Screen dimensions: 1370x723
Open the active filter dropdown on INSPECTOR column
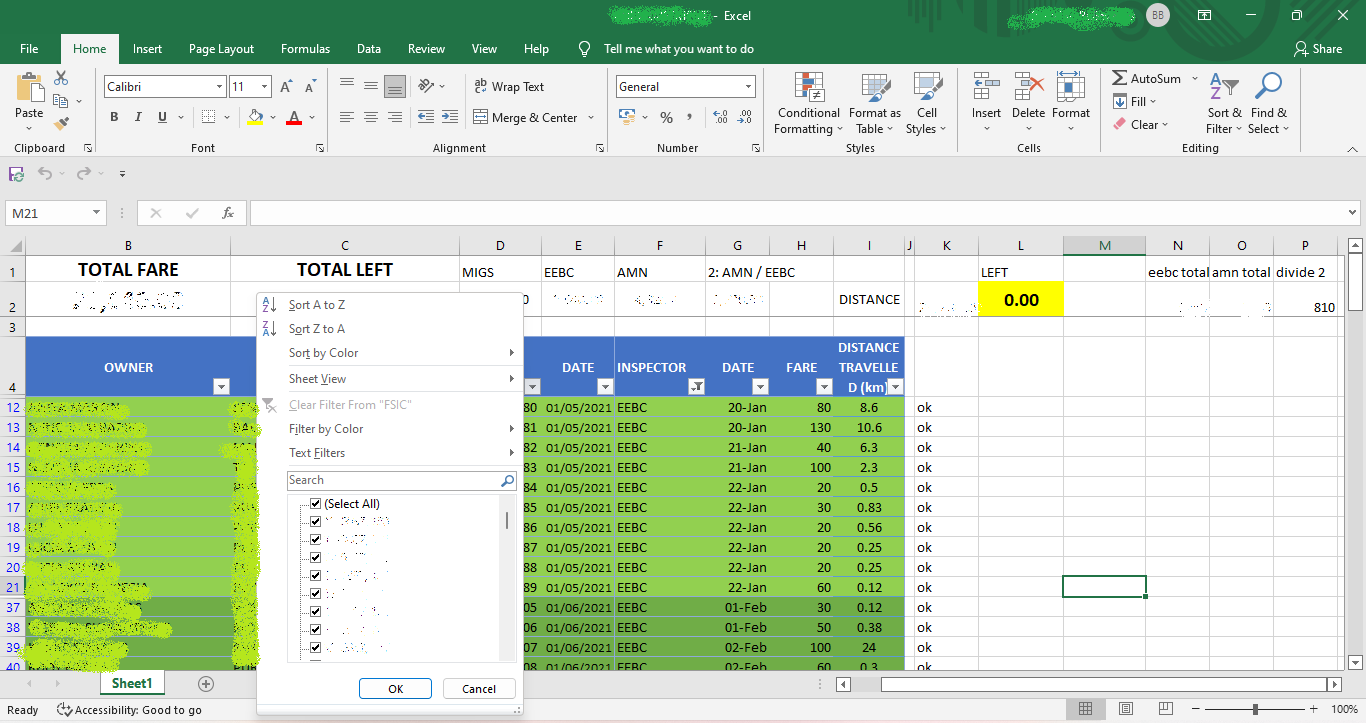[x=697, y=387]
